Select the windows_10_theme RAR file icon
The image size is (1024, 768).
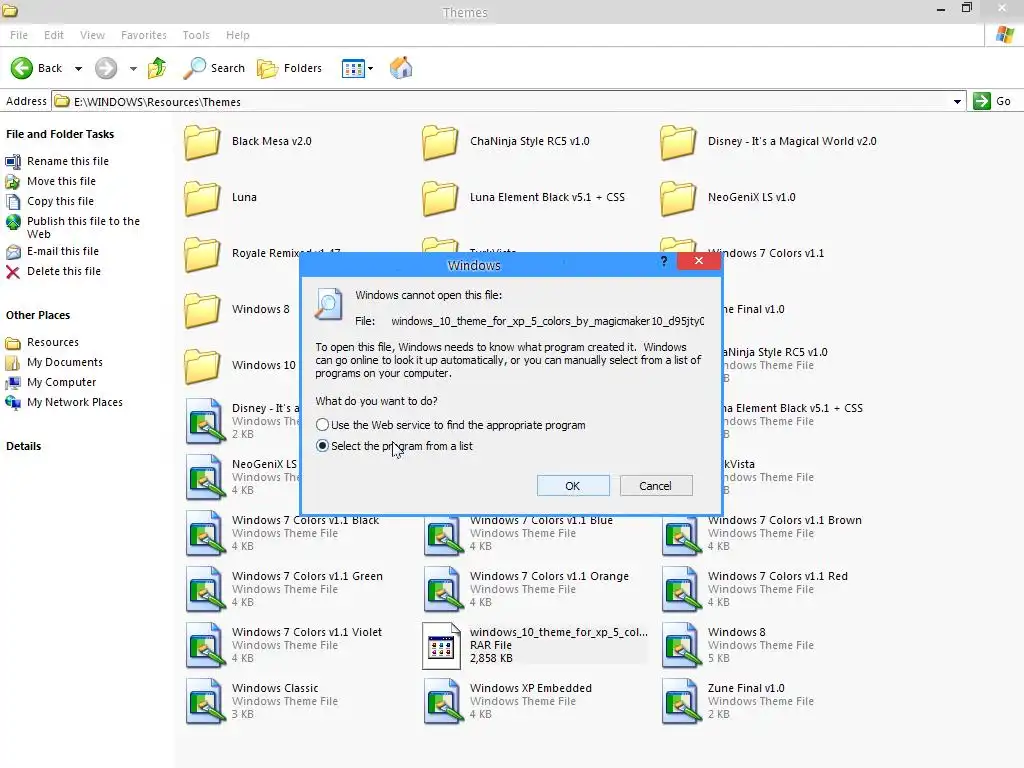click(x=441, y=646)
